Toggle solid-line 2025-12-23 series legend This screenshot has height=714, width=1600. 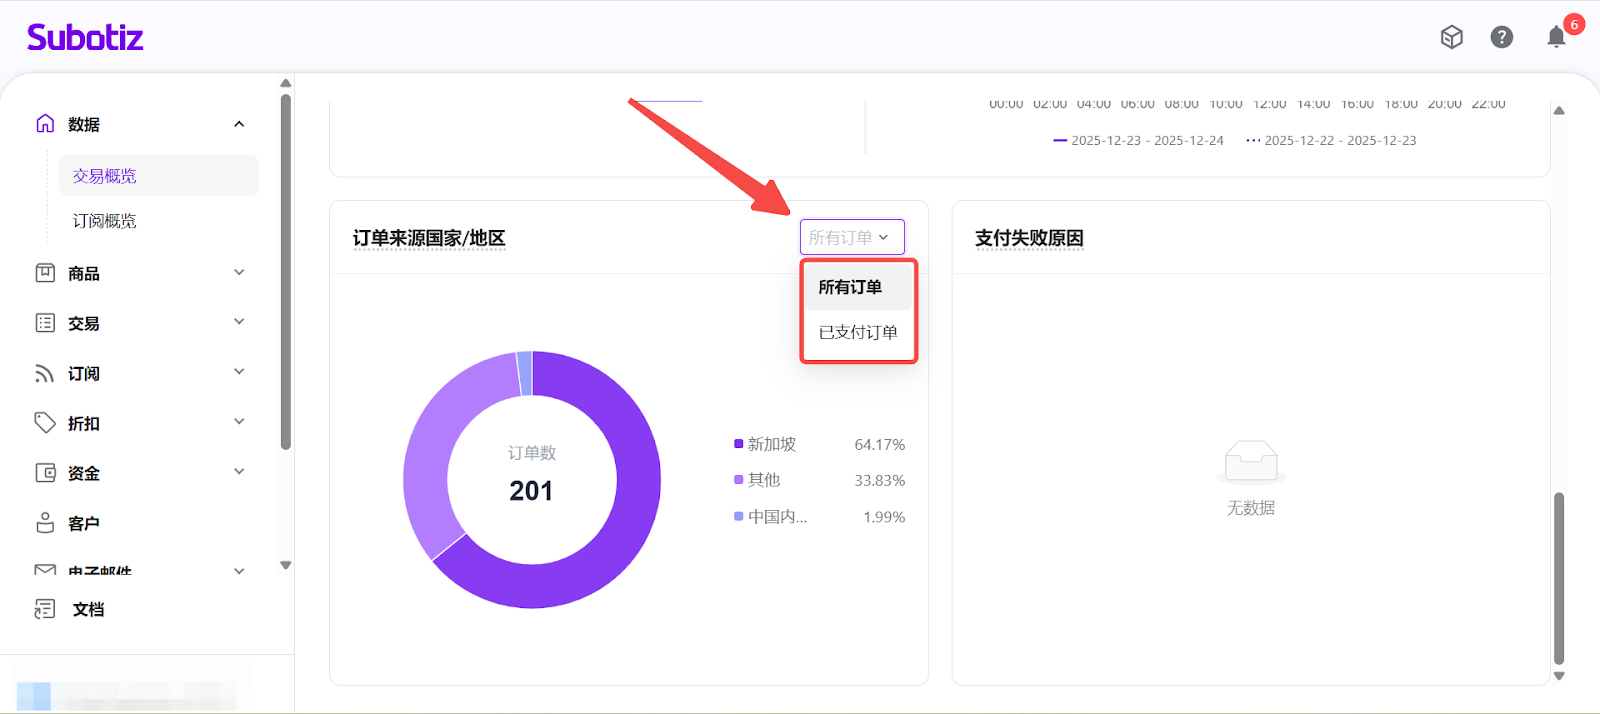pyautogui.click(x=1138, y=141)
